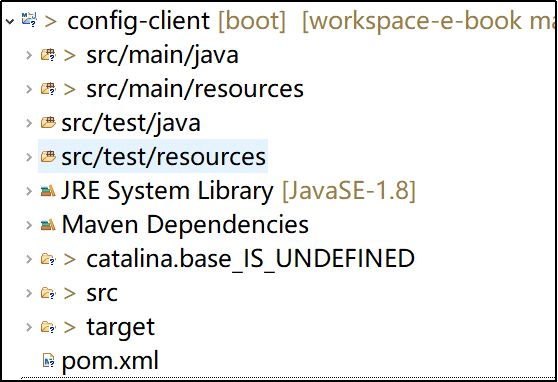This screenshot has width=558, height=382.
Task: Click the pom.xml file icon
Action: click(48, 361)
